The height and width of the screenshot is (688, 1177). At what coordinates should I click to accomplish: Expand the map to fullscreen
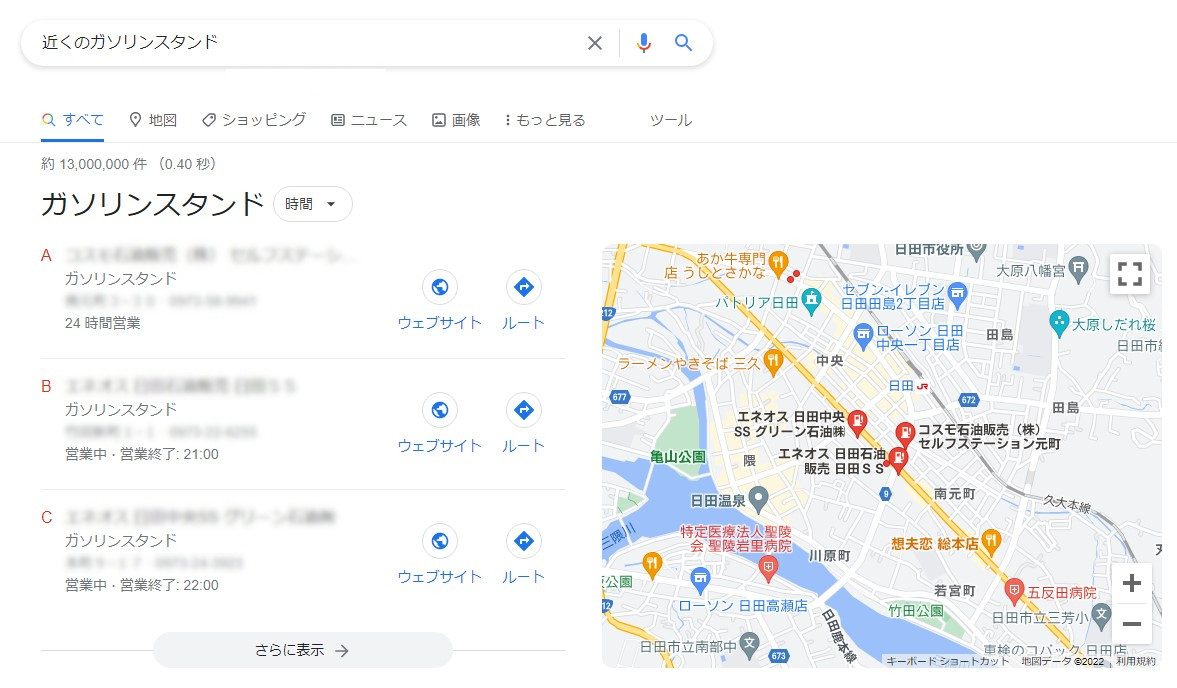(x=1130, y=274)
